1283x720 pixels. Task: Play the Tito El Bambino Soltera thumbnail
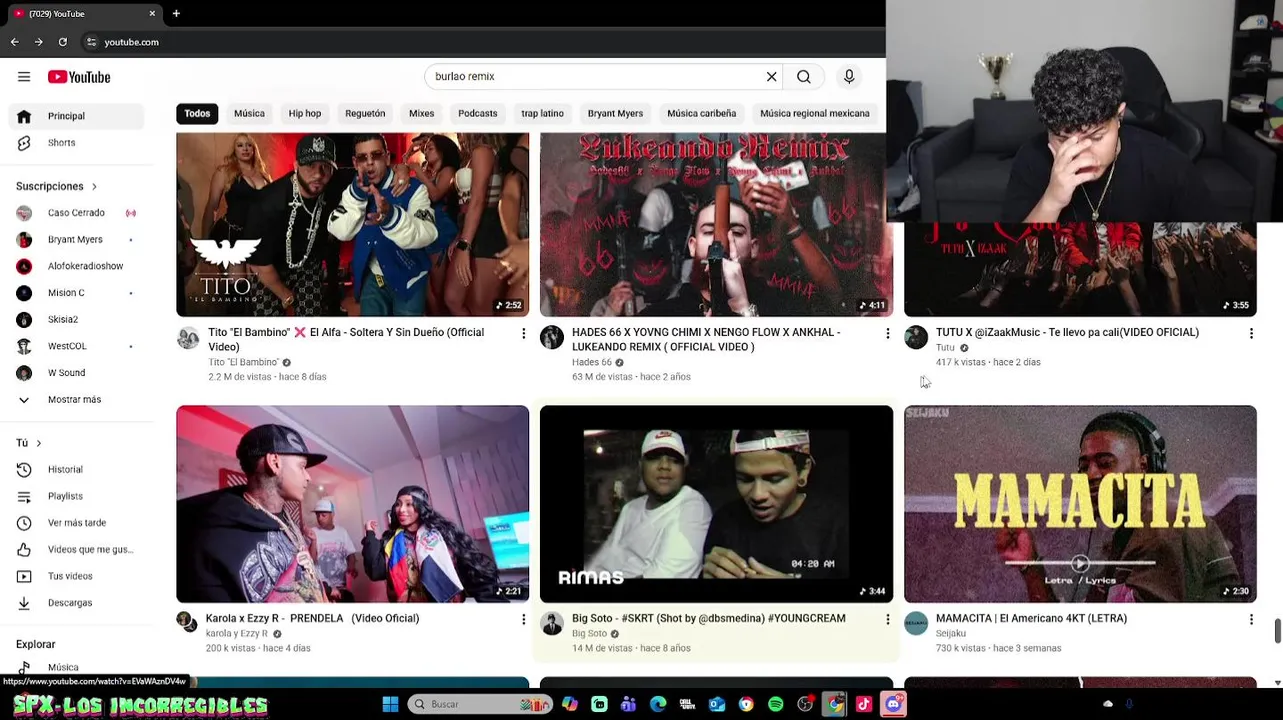pos(352,225)
